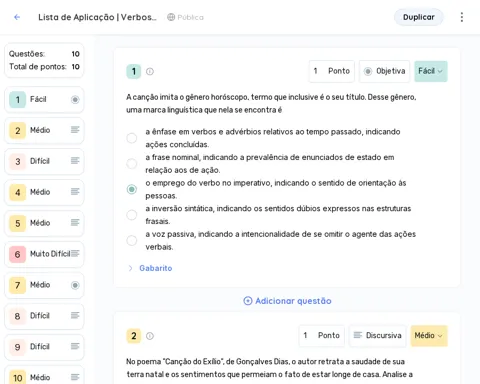Viewport: 480px width, 384px height.
Task: Click the discursive lines icon in sidebar row 8 Difícil
Action: (x=75, y=315)
